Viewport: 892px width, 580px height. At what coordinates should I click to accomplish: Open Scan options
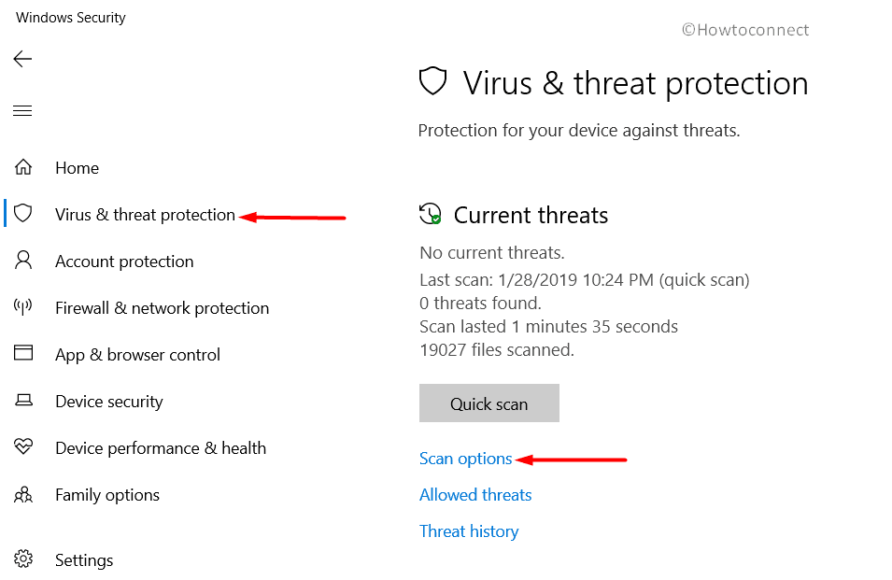pyautogui.click(x=466, y=458)
